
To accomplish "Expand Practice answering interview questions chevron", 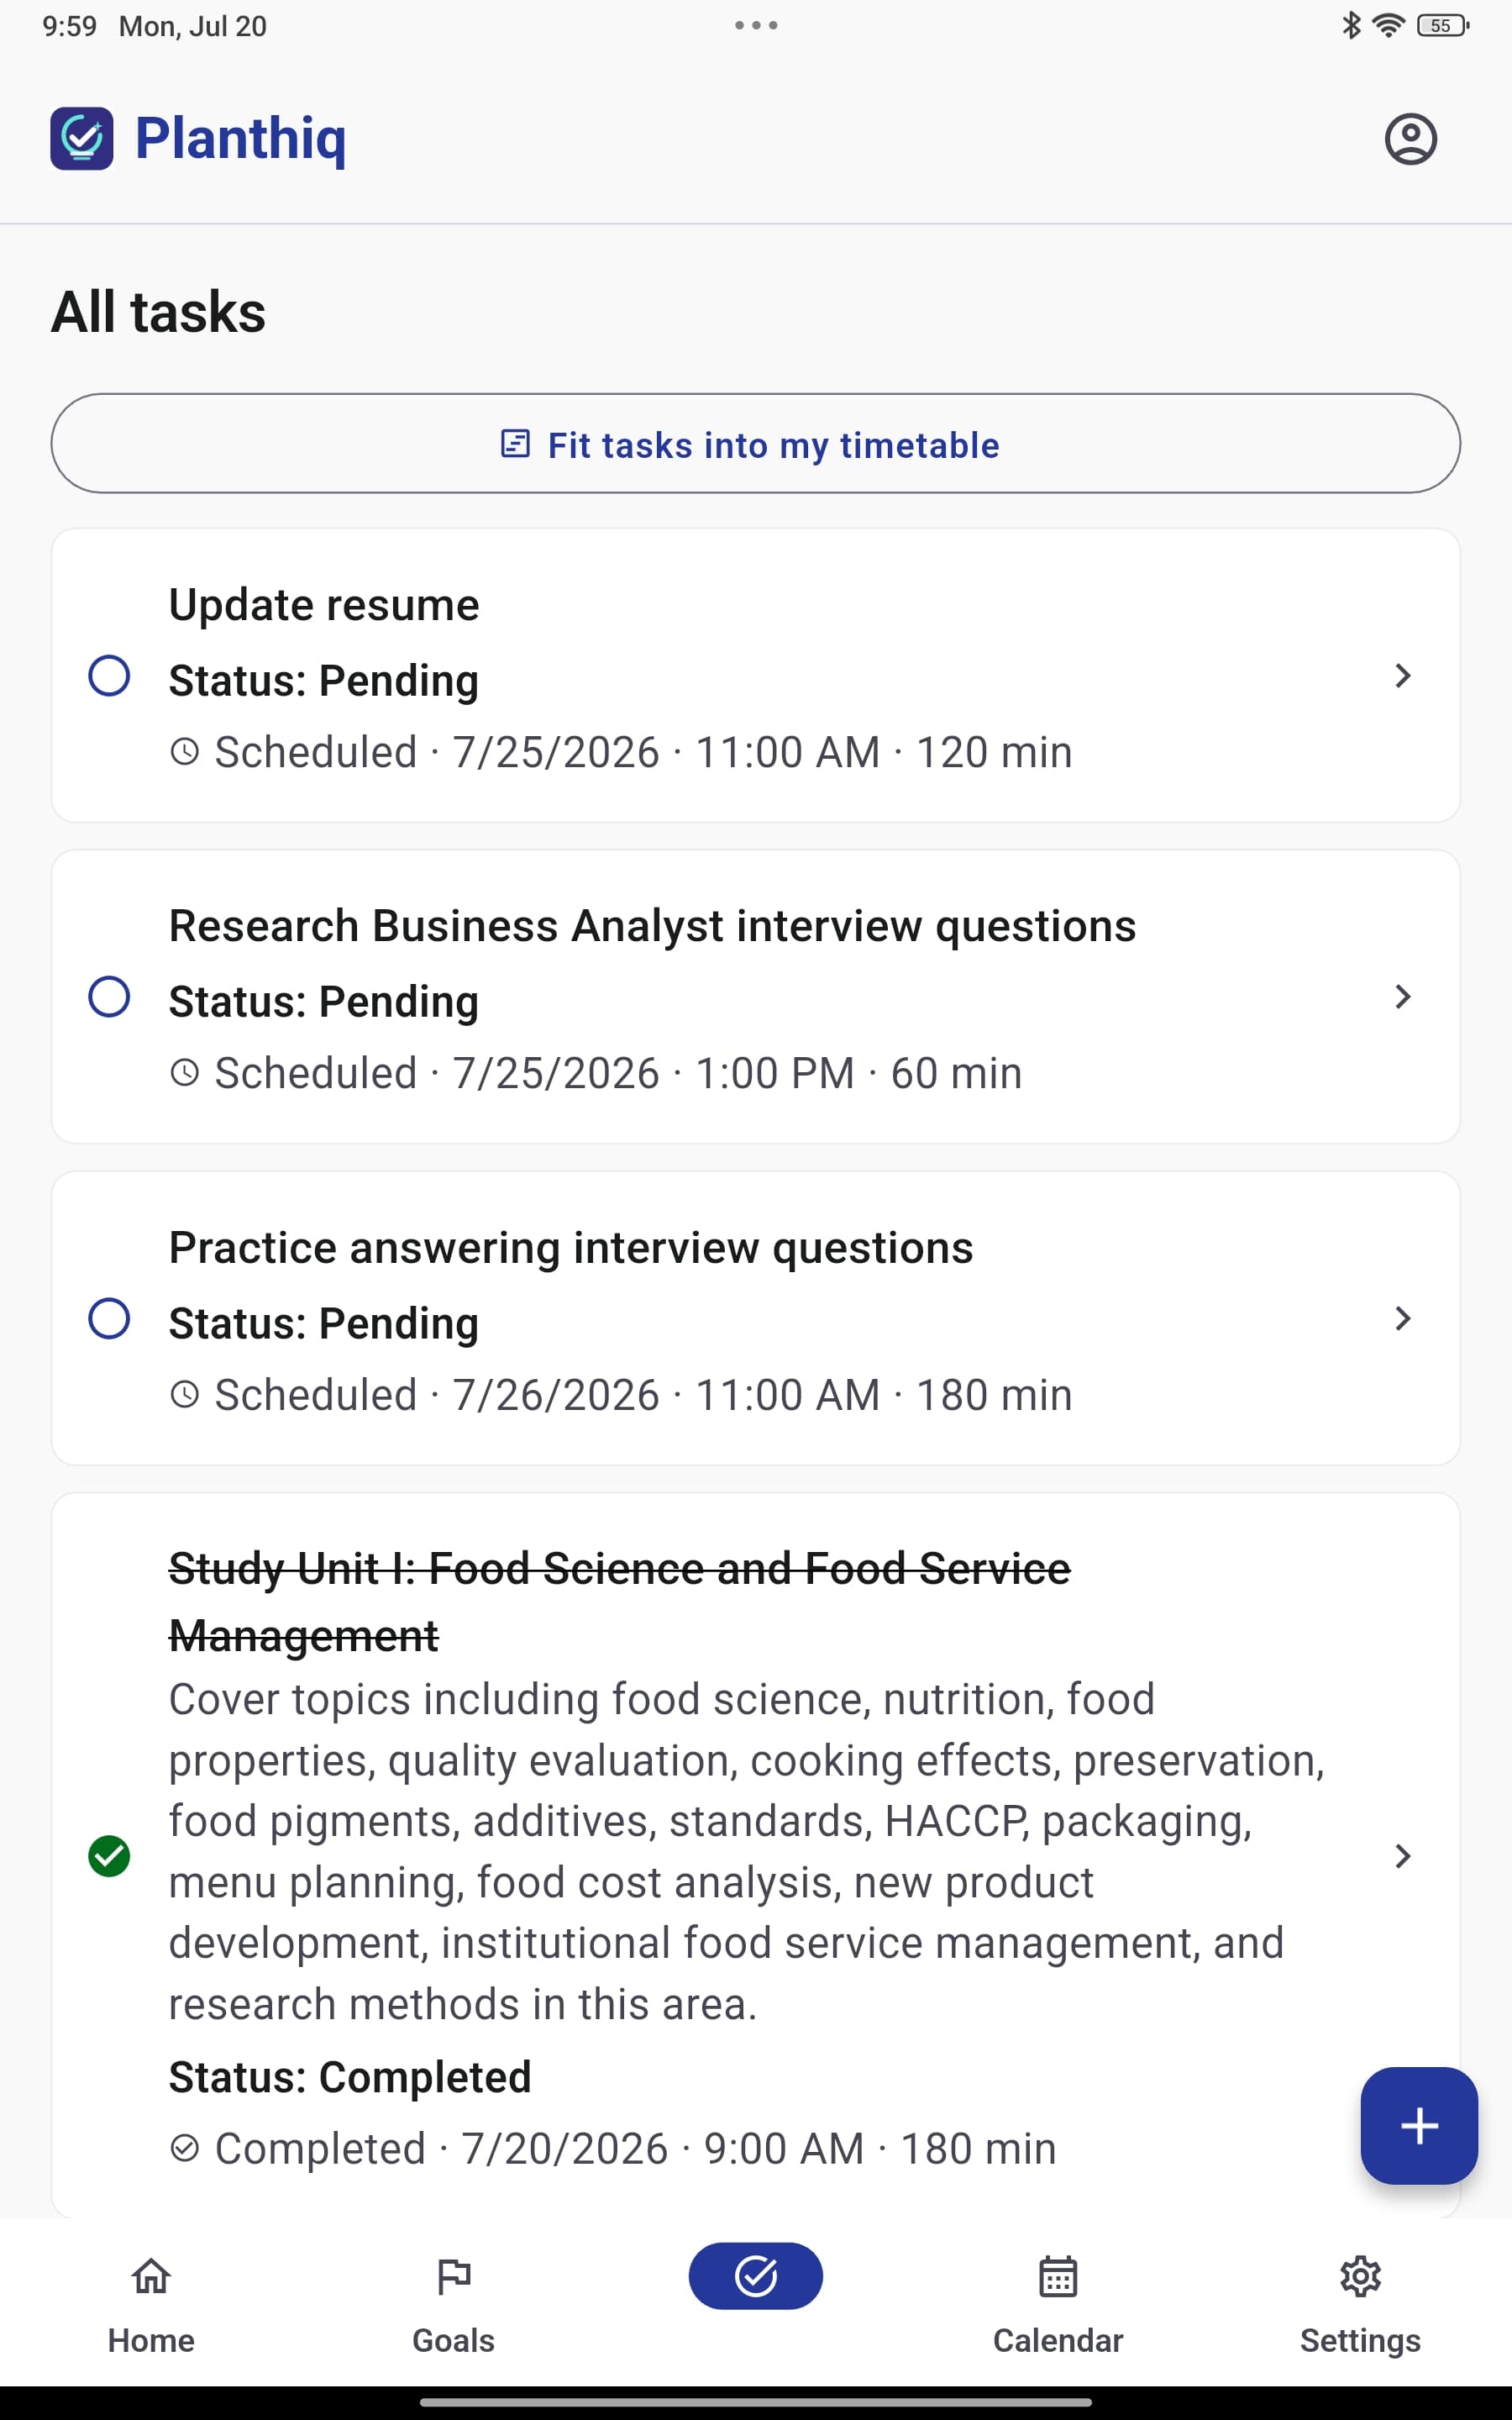I will pyautogui.click(x=1402, y=1318).
